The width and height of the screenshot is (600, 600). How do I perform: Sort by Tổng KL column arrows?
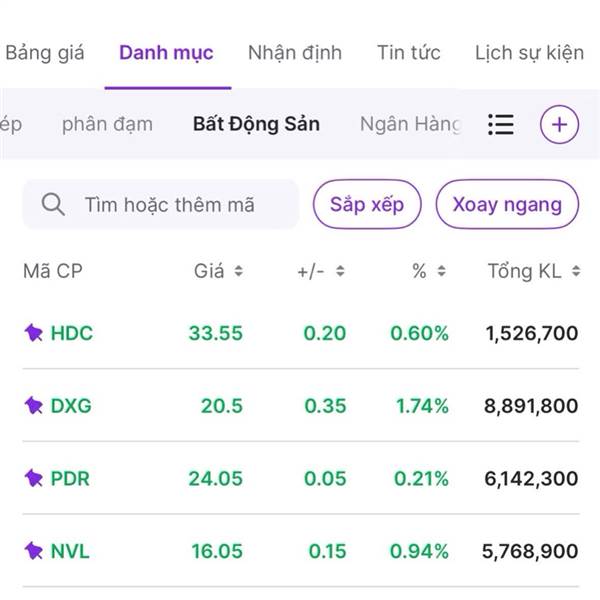(576, 271)
